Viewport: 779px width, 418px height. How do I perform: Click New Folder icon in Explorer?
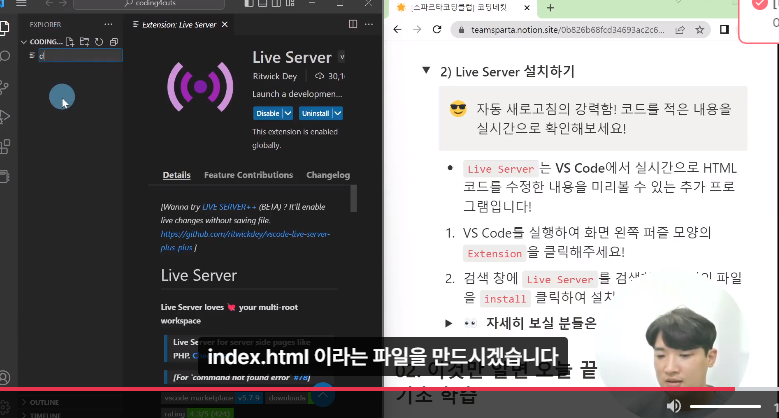84,42
